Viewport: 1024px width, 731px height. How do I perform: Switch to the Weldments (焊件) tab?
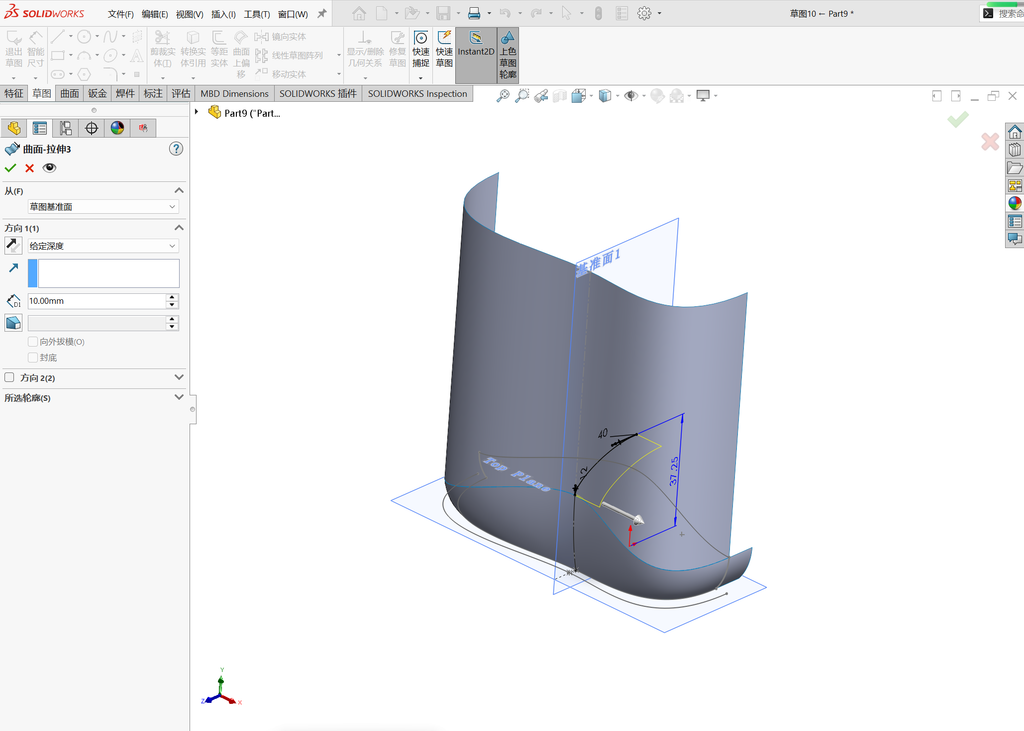(125, 93)
